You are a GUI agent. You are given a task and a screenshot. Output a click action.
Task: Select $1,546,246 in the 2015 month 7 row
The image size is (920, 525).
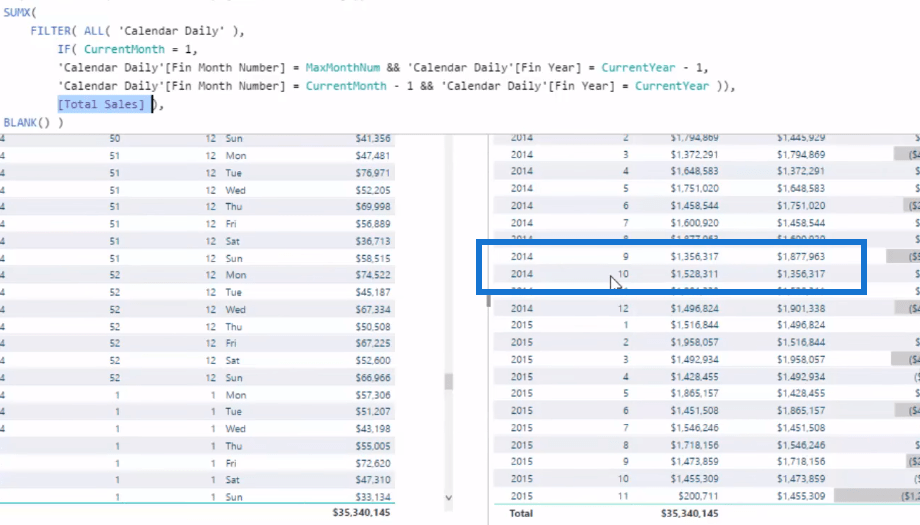pyautogui.click(x=695, y=428)
